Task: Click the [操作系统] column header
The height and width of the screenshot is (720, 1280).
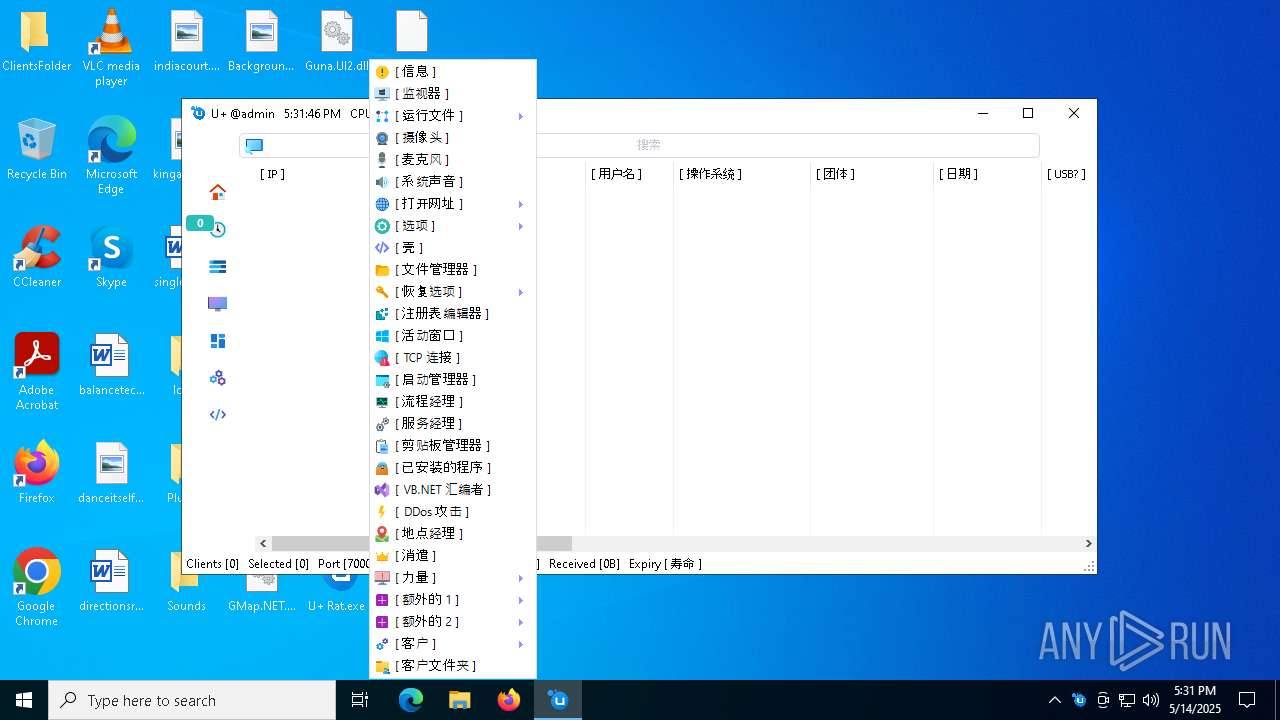Action: [x=711, y=174]
